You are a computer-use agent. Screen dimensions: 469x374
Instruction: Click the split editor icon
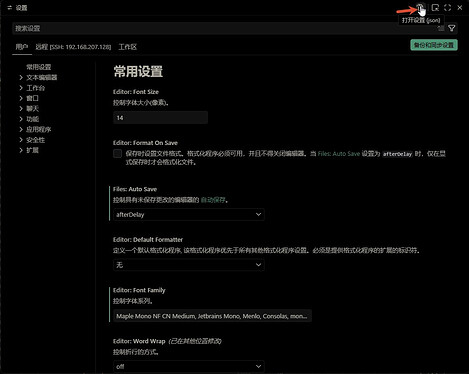[435, 8]
